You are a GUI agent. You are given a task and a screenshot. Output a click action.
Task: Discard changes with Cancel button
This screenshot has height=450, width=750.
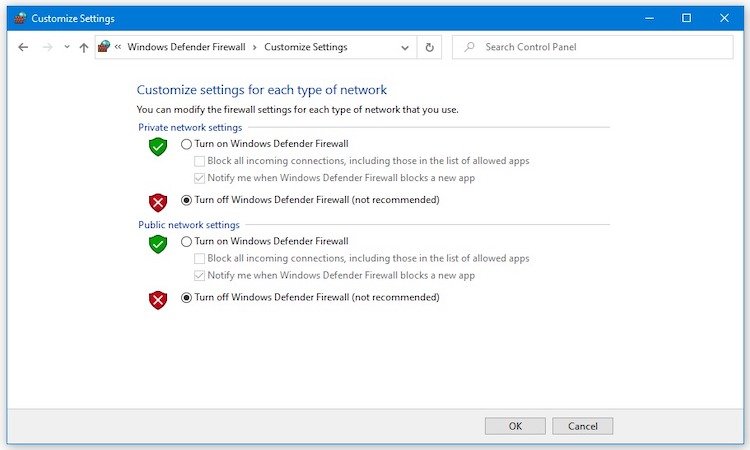click(x=583, y=426)
